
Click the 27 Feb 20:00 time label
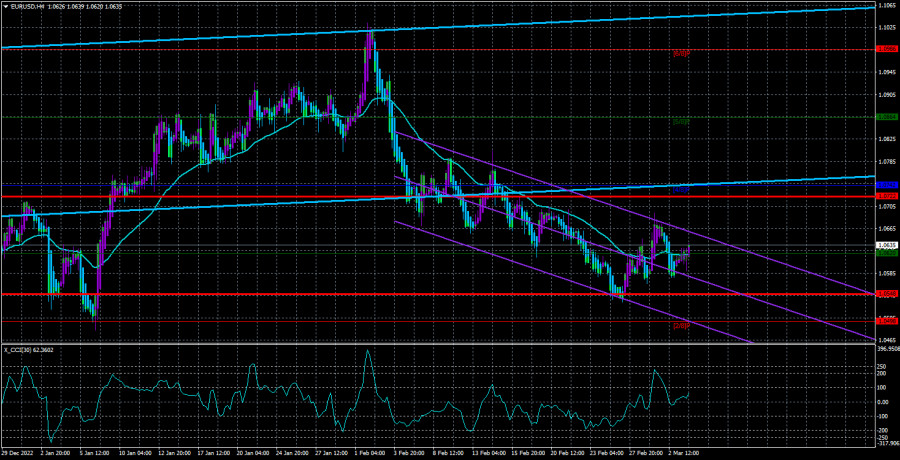click(648, 453)
